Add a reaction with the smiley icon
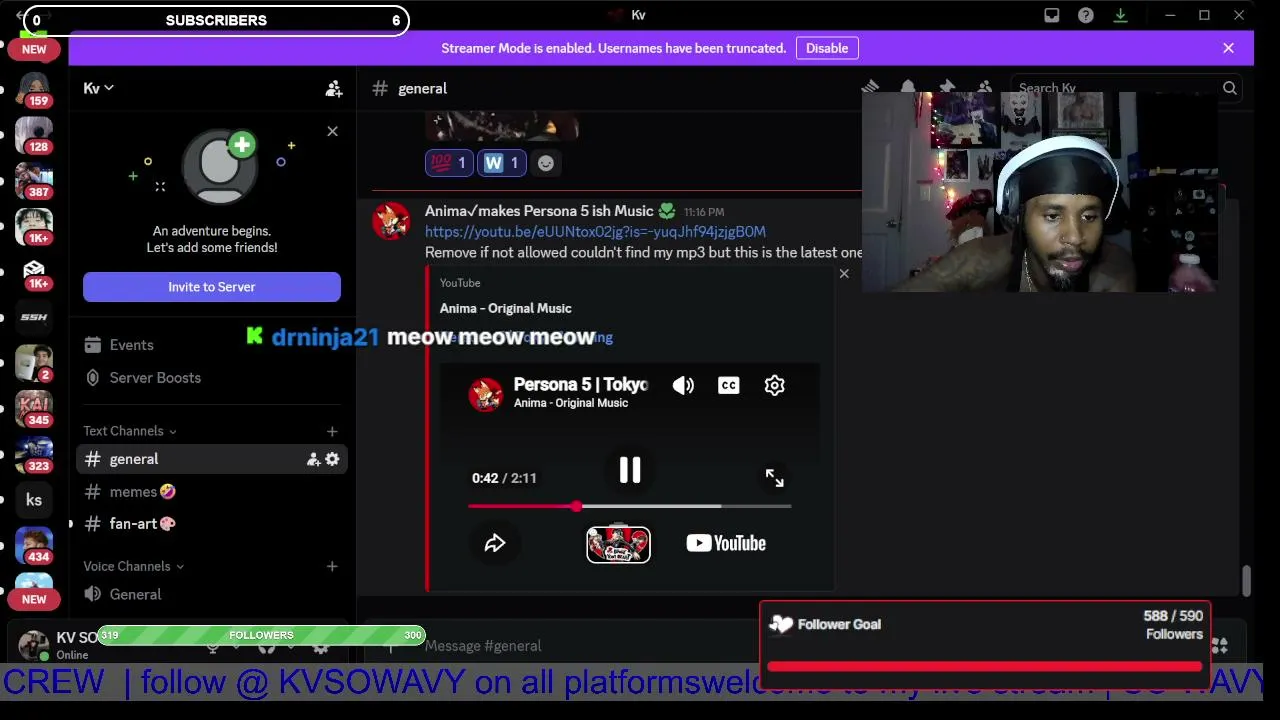Image resolution: width=1280 pixels, height=720 pixels. tap(545, 163)
